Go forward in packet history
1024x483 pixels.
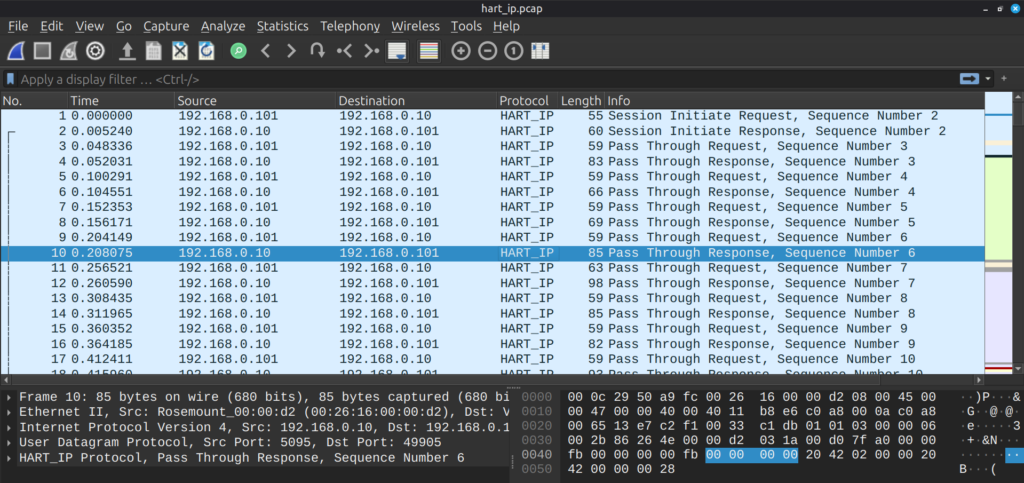[x=291, y=51]
